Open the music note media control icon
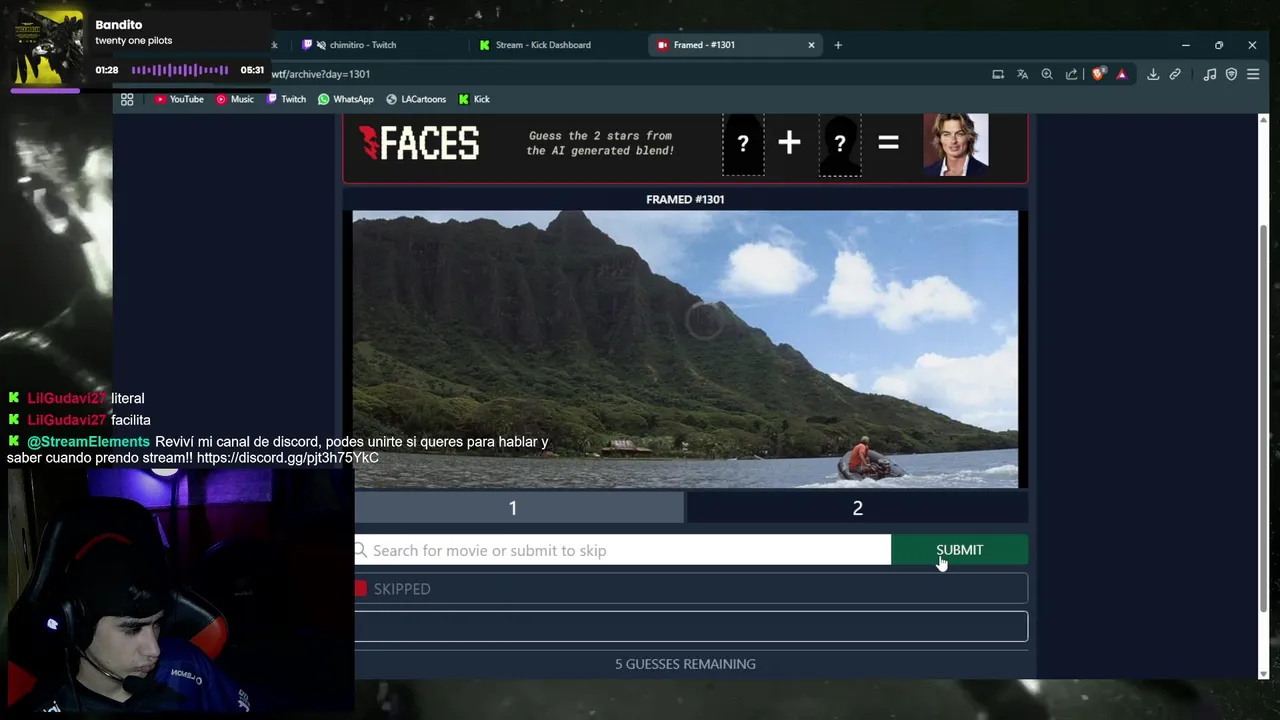The height and width of the screenshot is (720, 1280). point(1210,74)
